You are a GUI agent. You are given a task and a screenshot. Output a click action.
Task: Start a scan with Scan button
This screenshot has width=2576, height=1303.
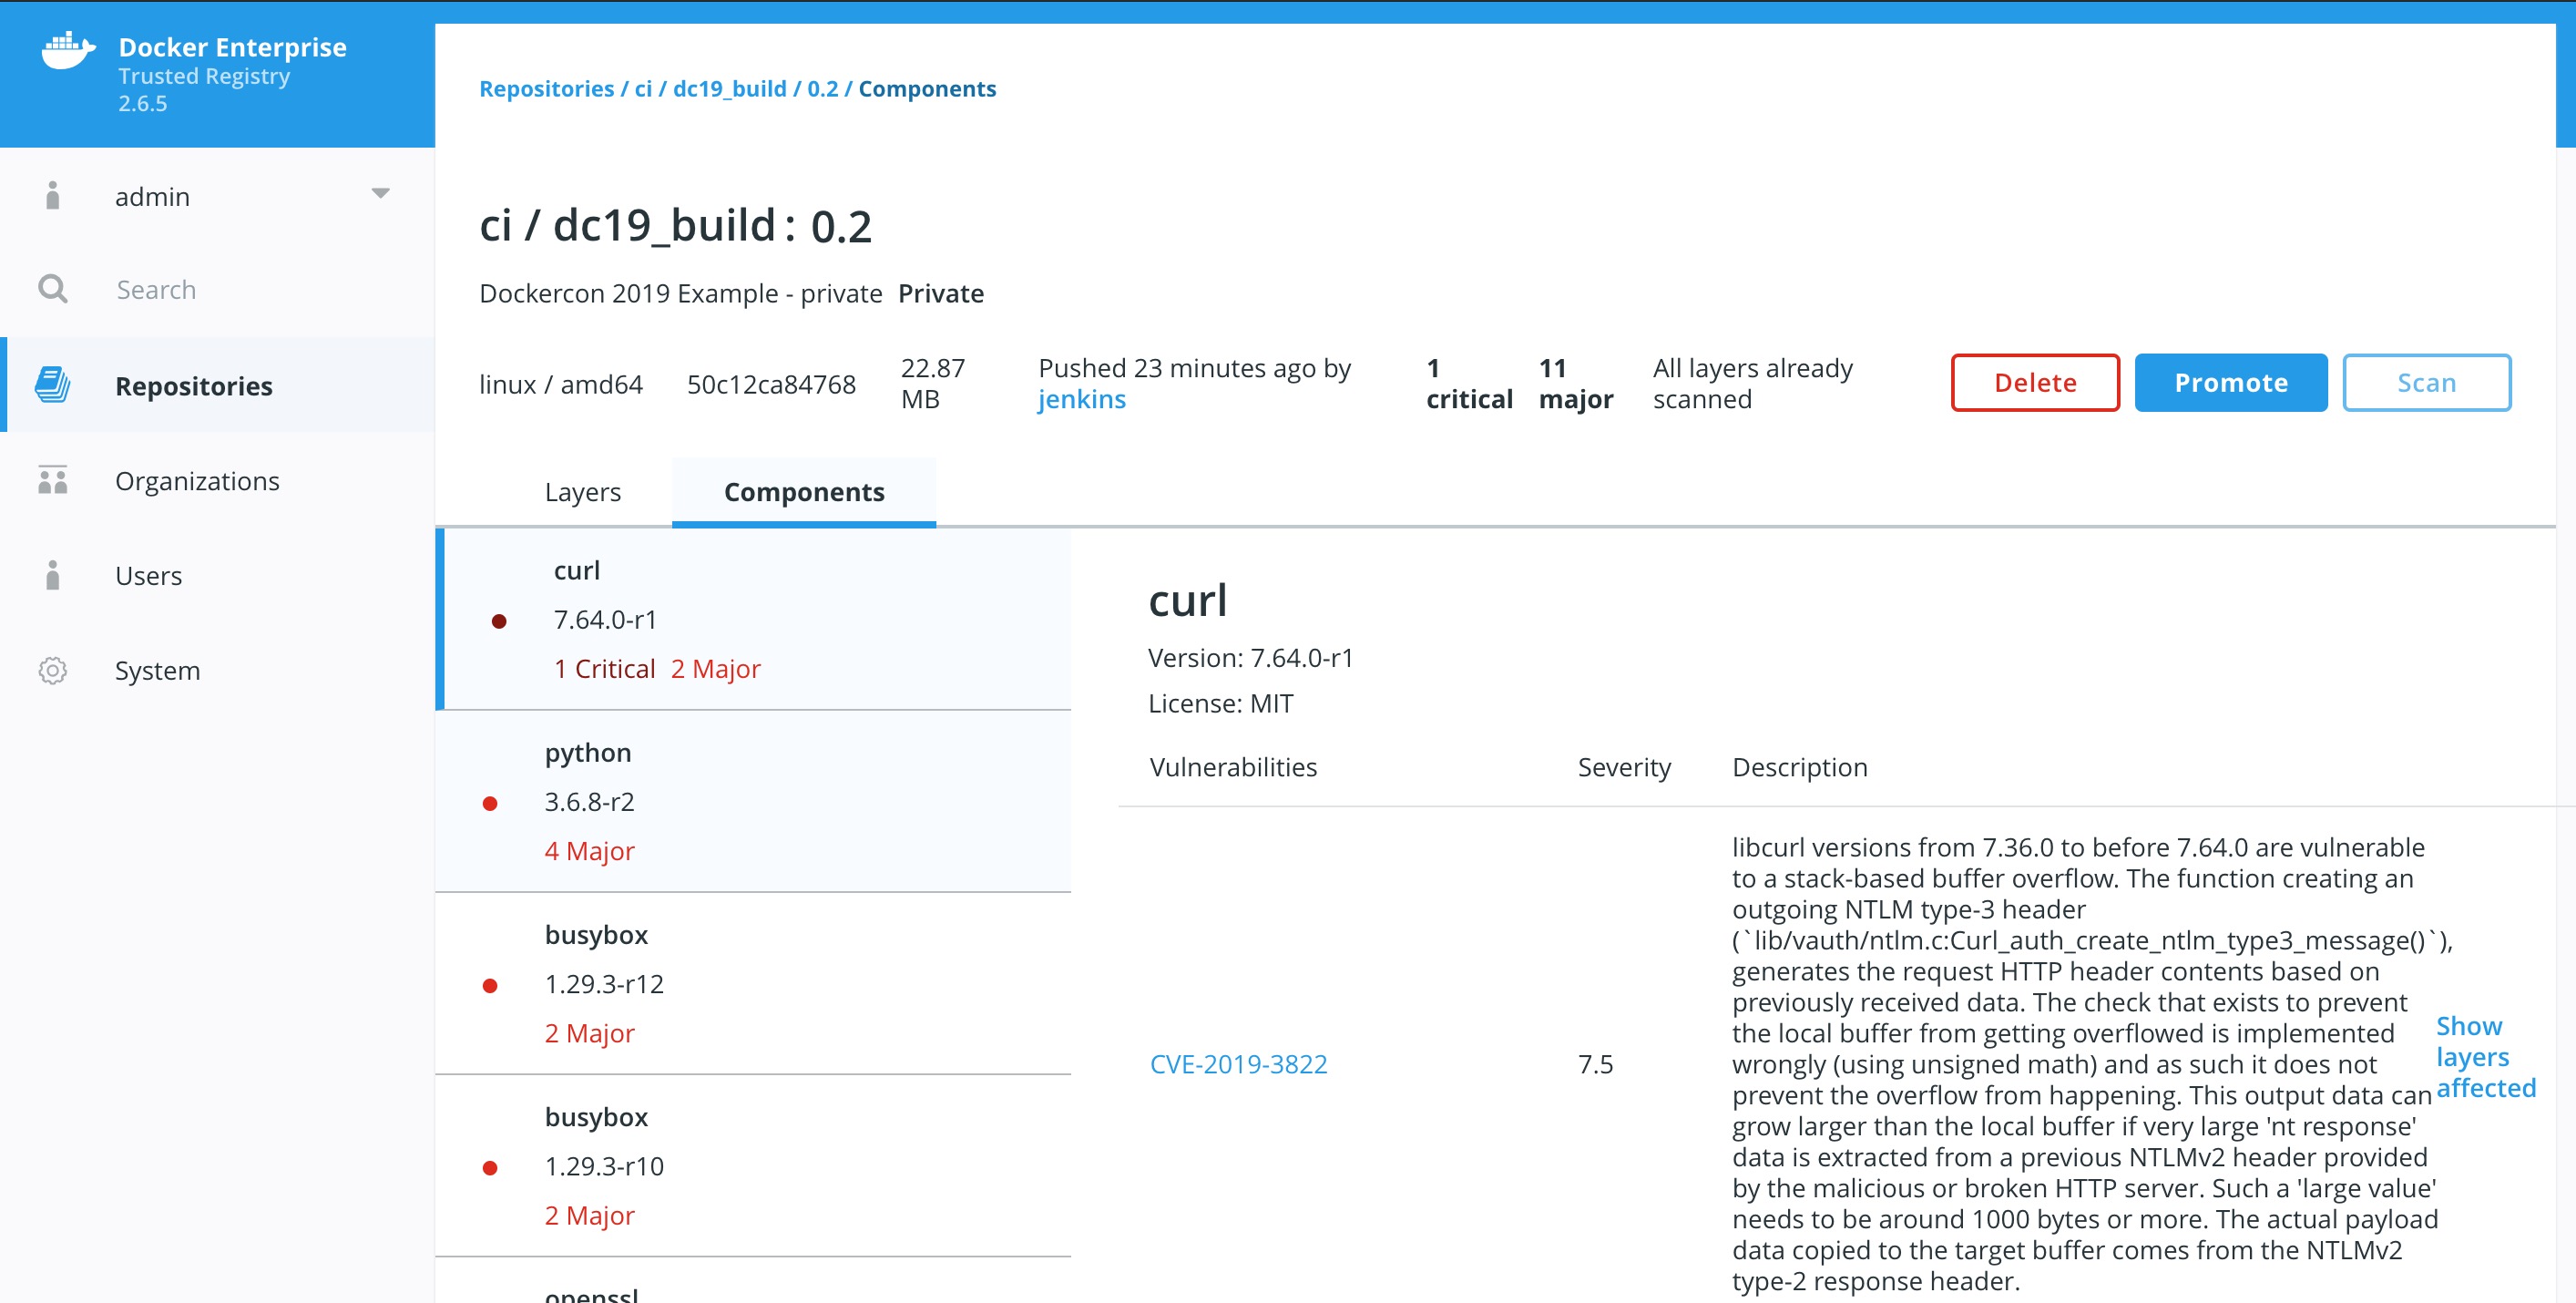pos(2425,383)
